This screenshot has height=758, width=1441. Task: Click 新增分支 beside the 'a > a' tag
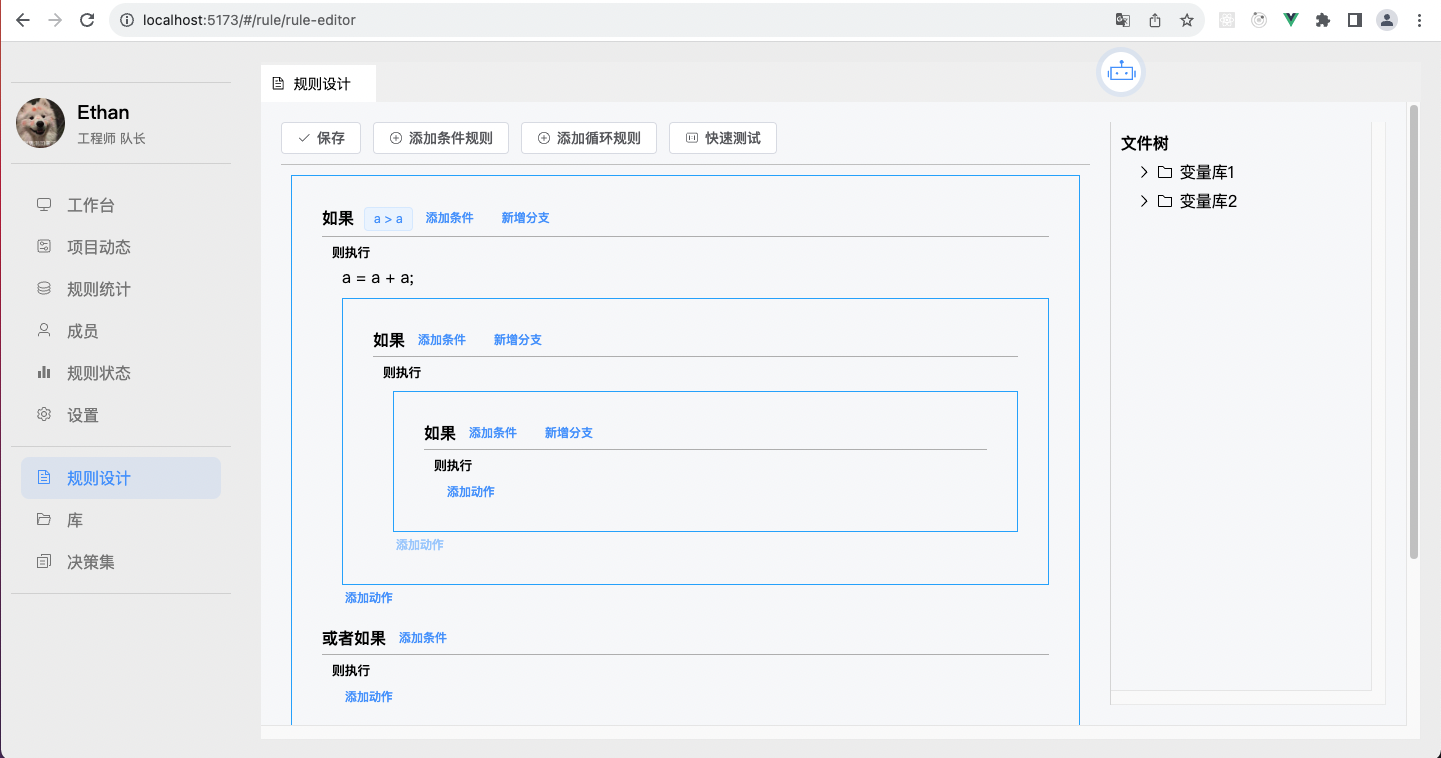pos(526,218)
